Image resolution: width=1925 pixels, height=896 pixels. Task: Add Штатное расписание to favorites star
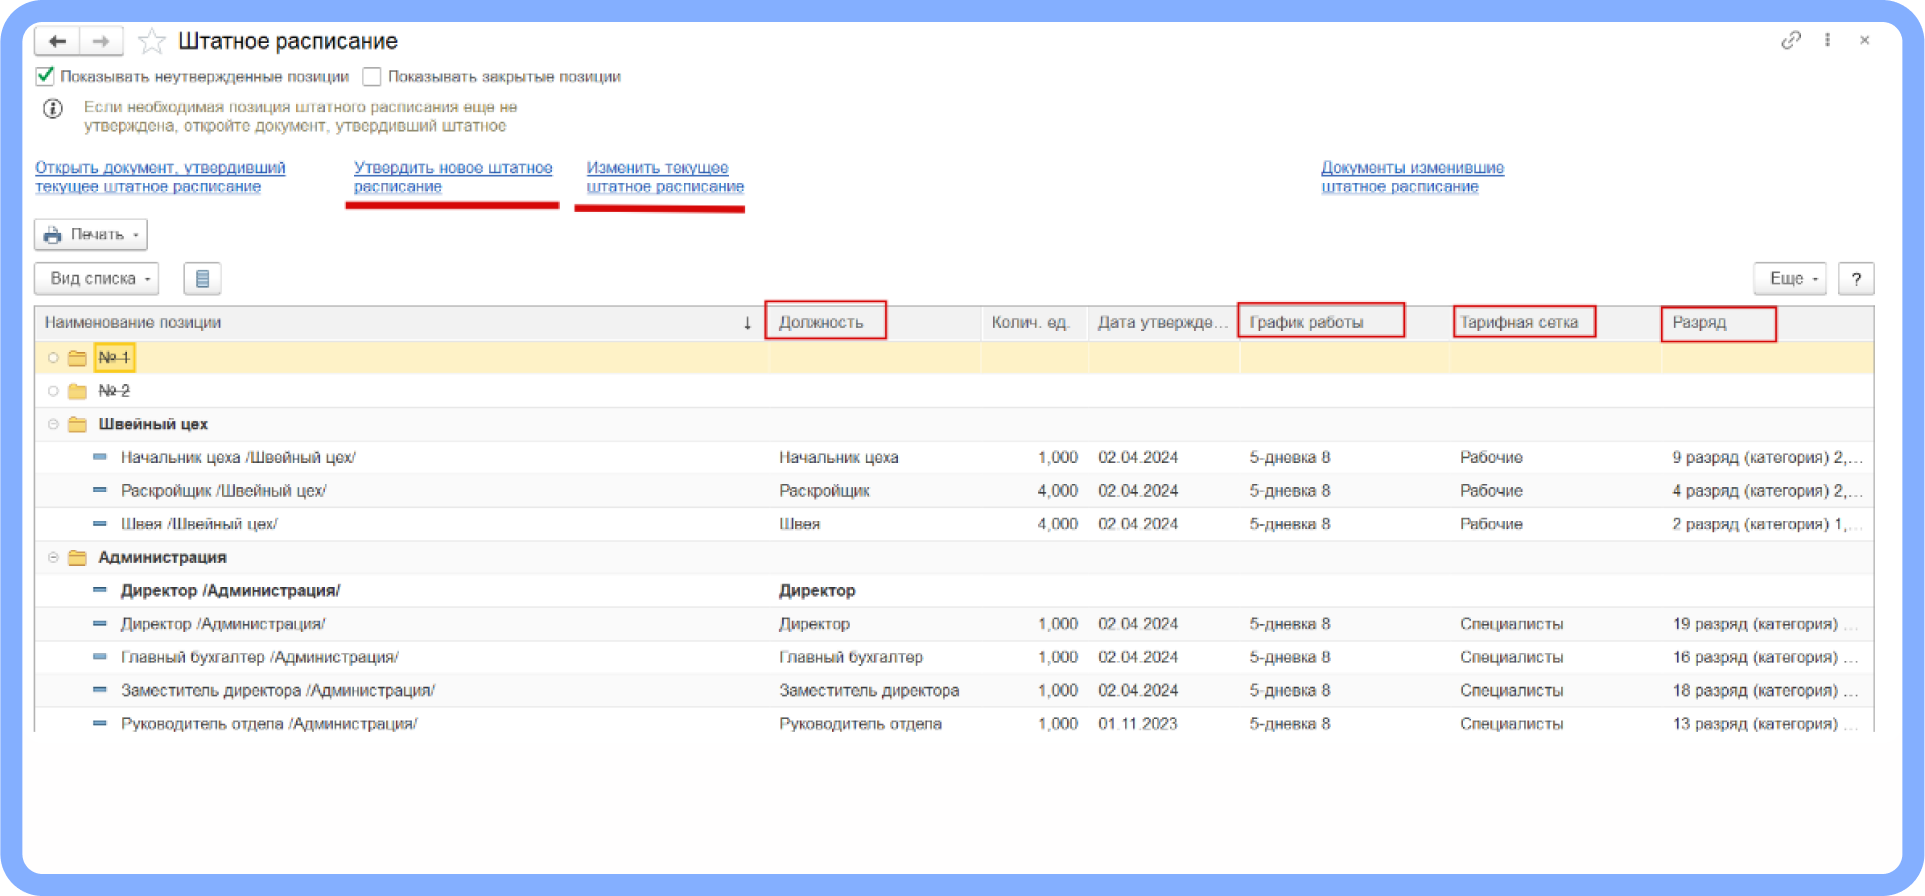(152, 41)
